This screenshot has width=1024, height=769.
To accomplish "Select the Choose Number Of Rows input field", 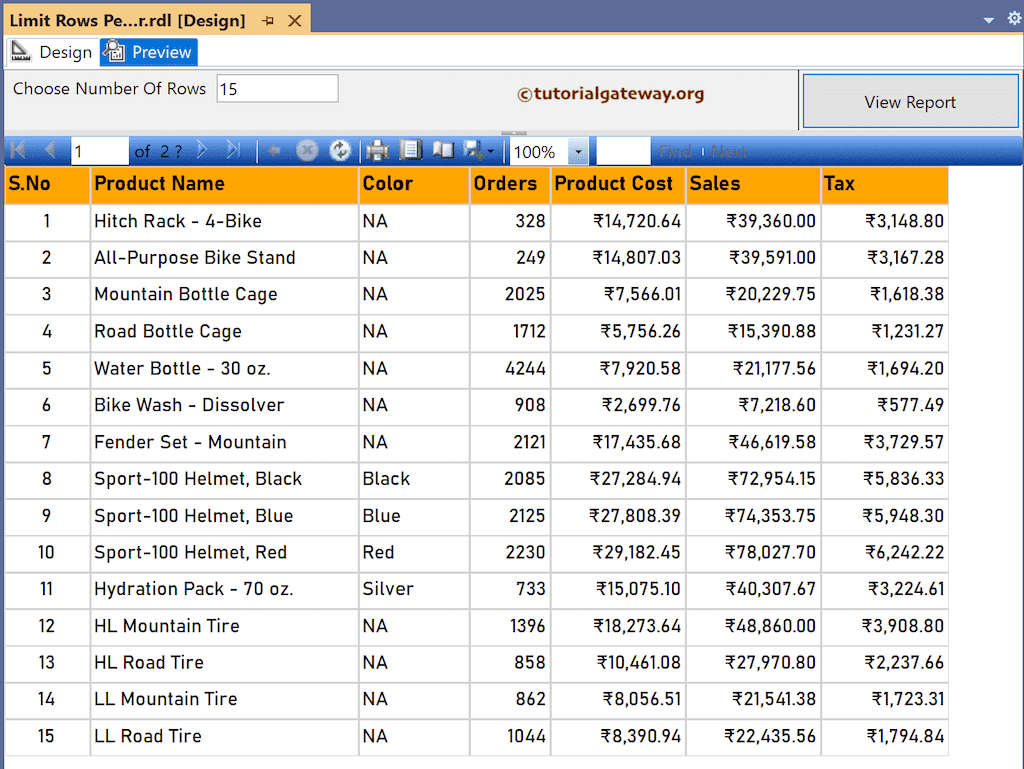I will click(277, 88).
